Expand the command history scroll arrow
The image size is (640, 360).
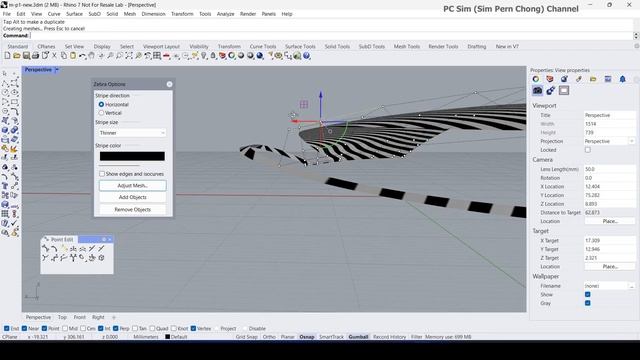point(636,36)
